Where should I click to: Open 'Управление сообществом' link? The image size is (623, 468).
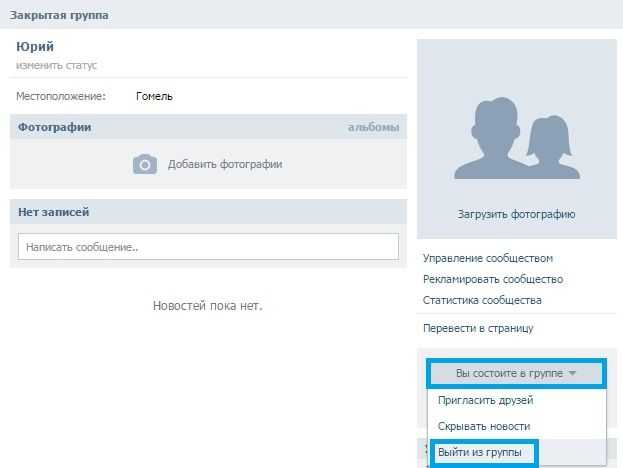click(x=488, y=258)
